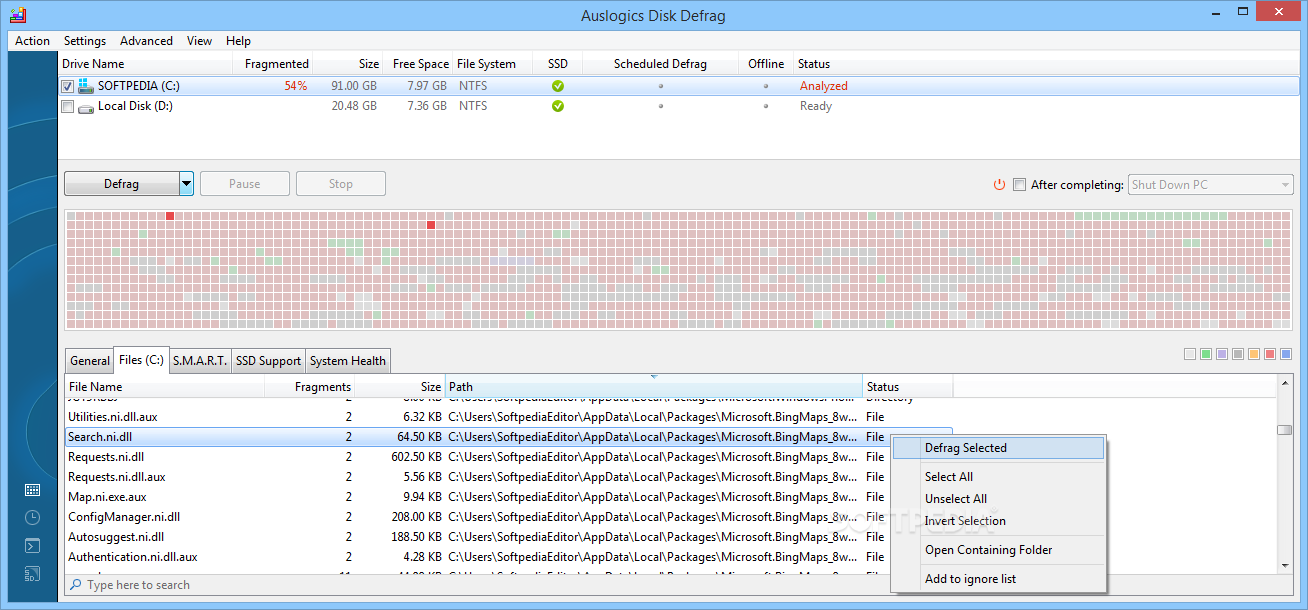Screen dimensions: 1308x610
Task: Open the Settings menu
Action: point(85,41)
